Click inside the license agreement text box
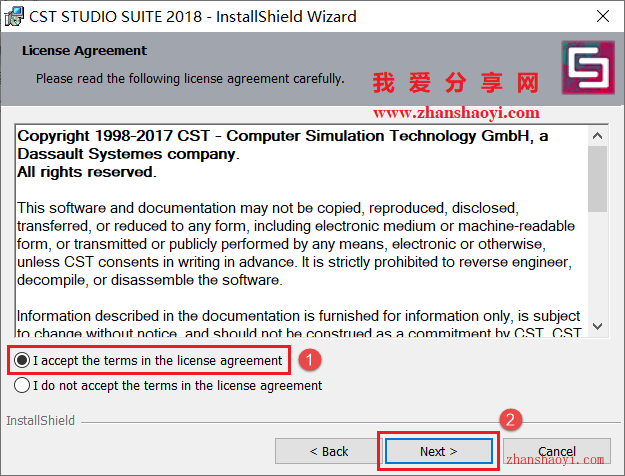 click(x=302, y=231)
